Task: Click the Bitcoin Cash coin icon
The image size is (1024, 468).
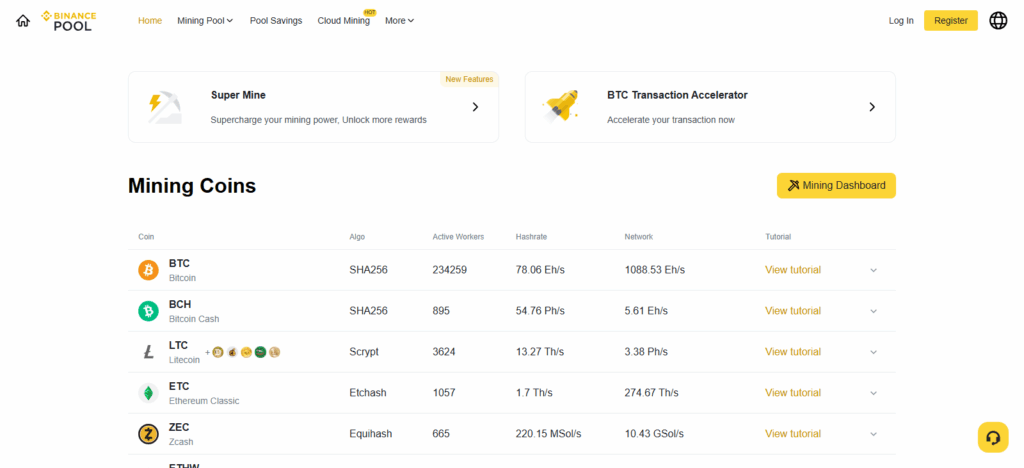Action: pos(148,311)
